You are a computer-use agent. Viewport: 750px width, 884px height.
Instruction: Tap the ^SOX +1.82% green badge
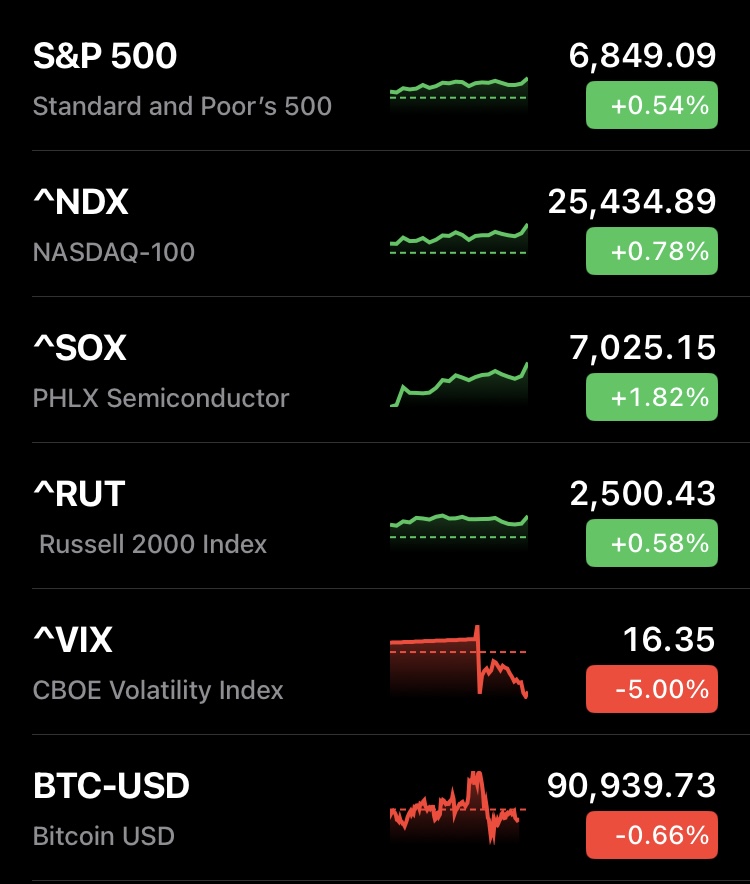coord(652,397)
